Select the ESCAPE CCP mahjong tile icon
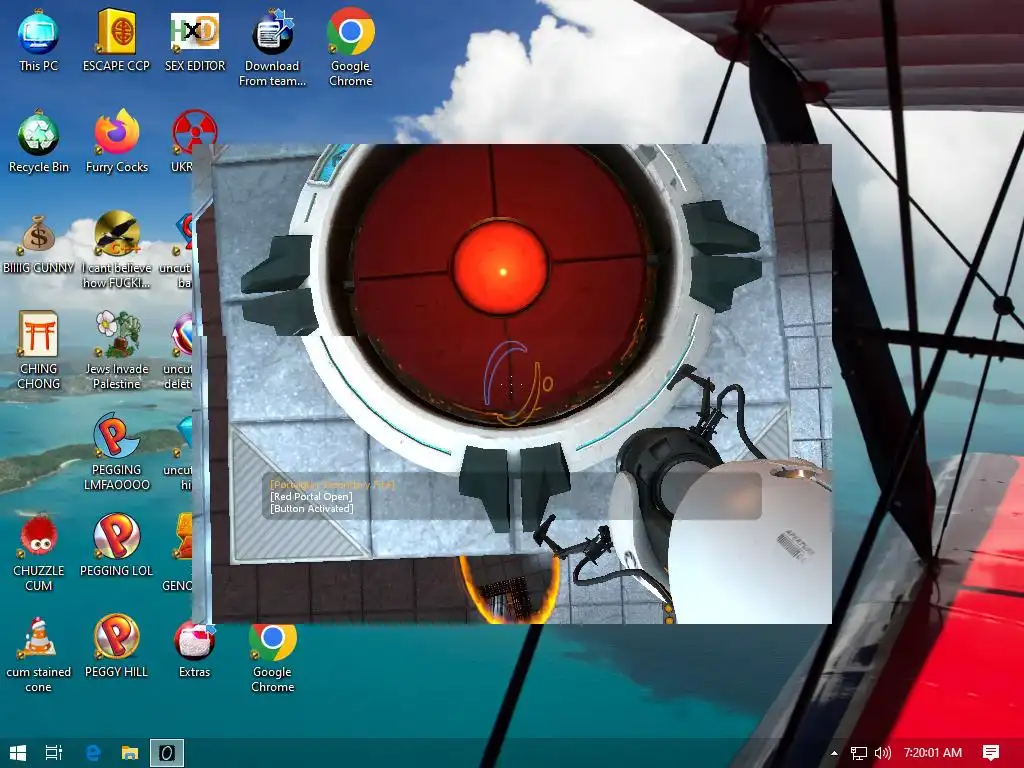Image resolution: width=1024 pixels, height=768 pixels. click(116, 40)
